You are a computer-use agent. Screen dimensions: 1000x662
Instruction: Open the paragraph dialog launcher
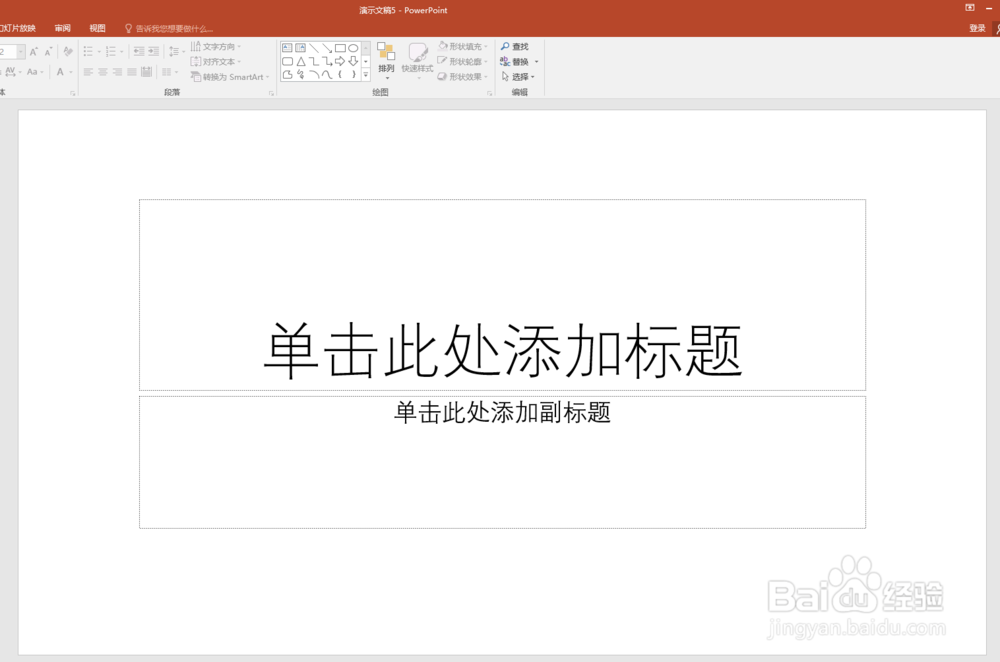(x=271, y=93)
